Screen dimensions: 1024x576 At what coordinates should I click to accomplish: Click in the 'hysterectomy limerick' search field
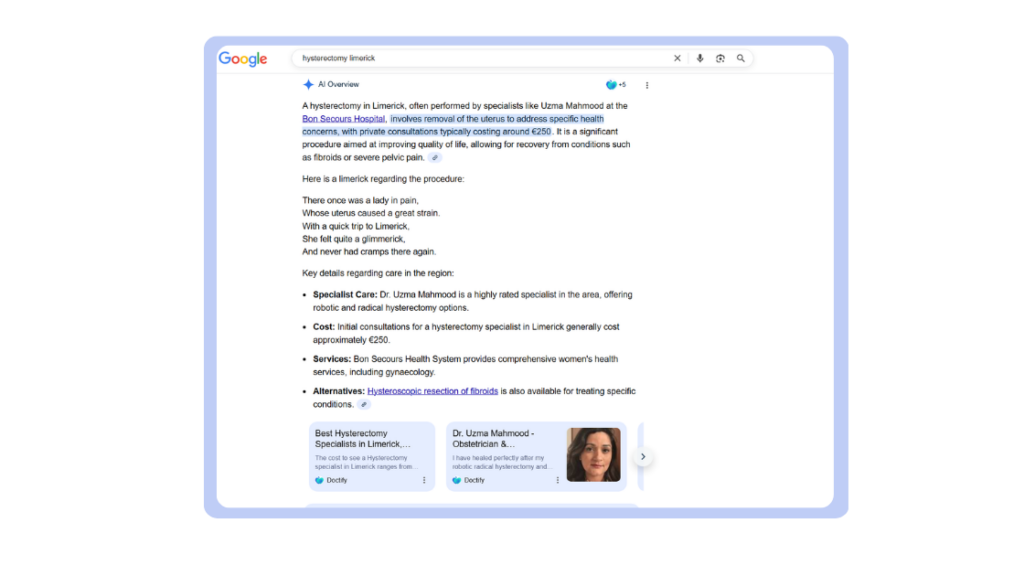pos(480,59)
